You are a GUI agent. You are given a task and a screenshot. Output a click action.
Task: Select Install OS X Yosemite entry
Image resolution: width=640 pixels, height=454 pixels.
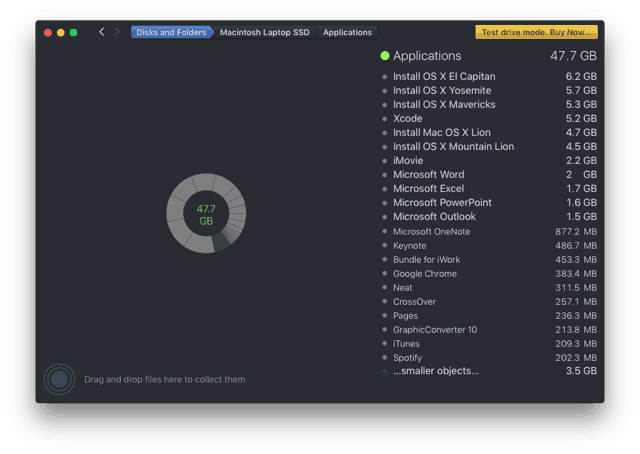point(489,90)
